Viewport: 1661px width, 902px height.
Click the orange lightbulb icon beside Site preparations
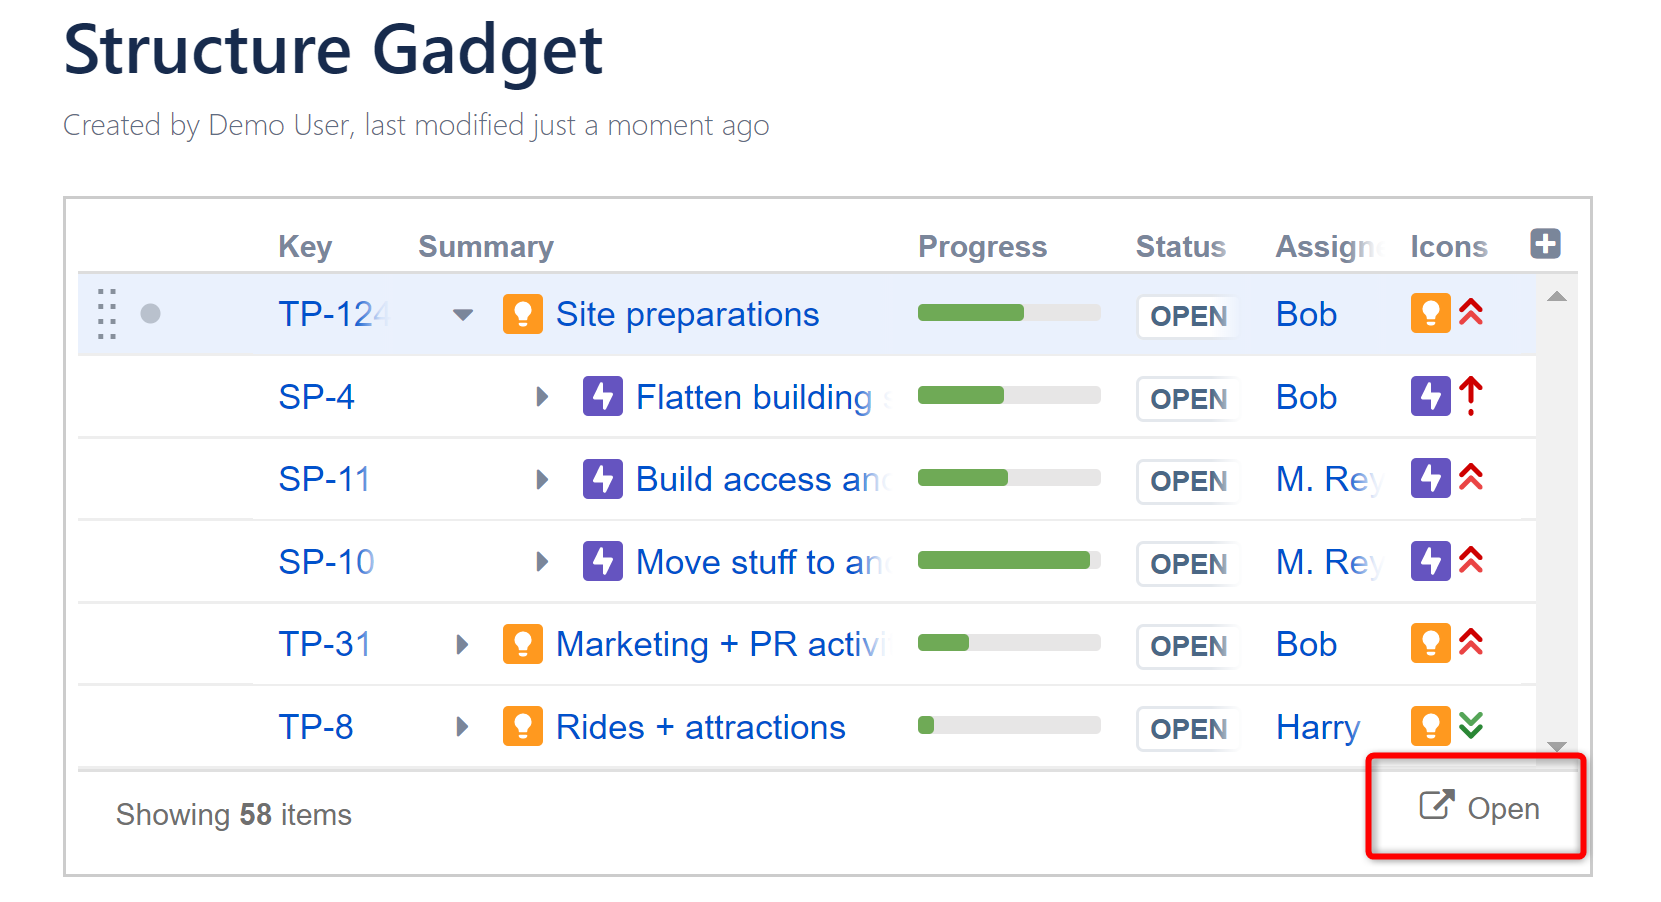[522, 314]
